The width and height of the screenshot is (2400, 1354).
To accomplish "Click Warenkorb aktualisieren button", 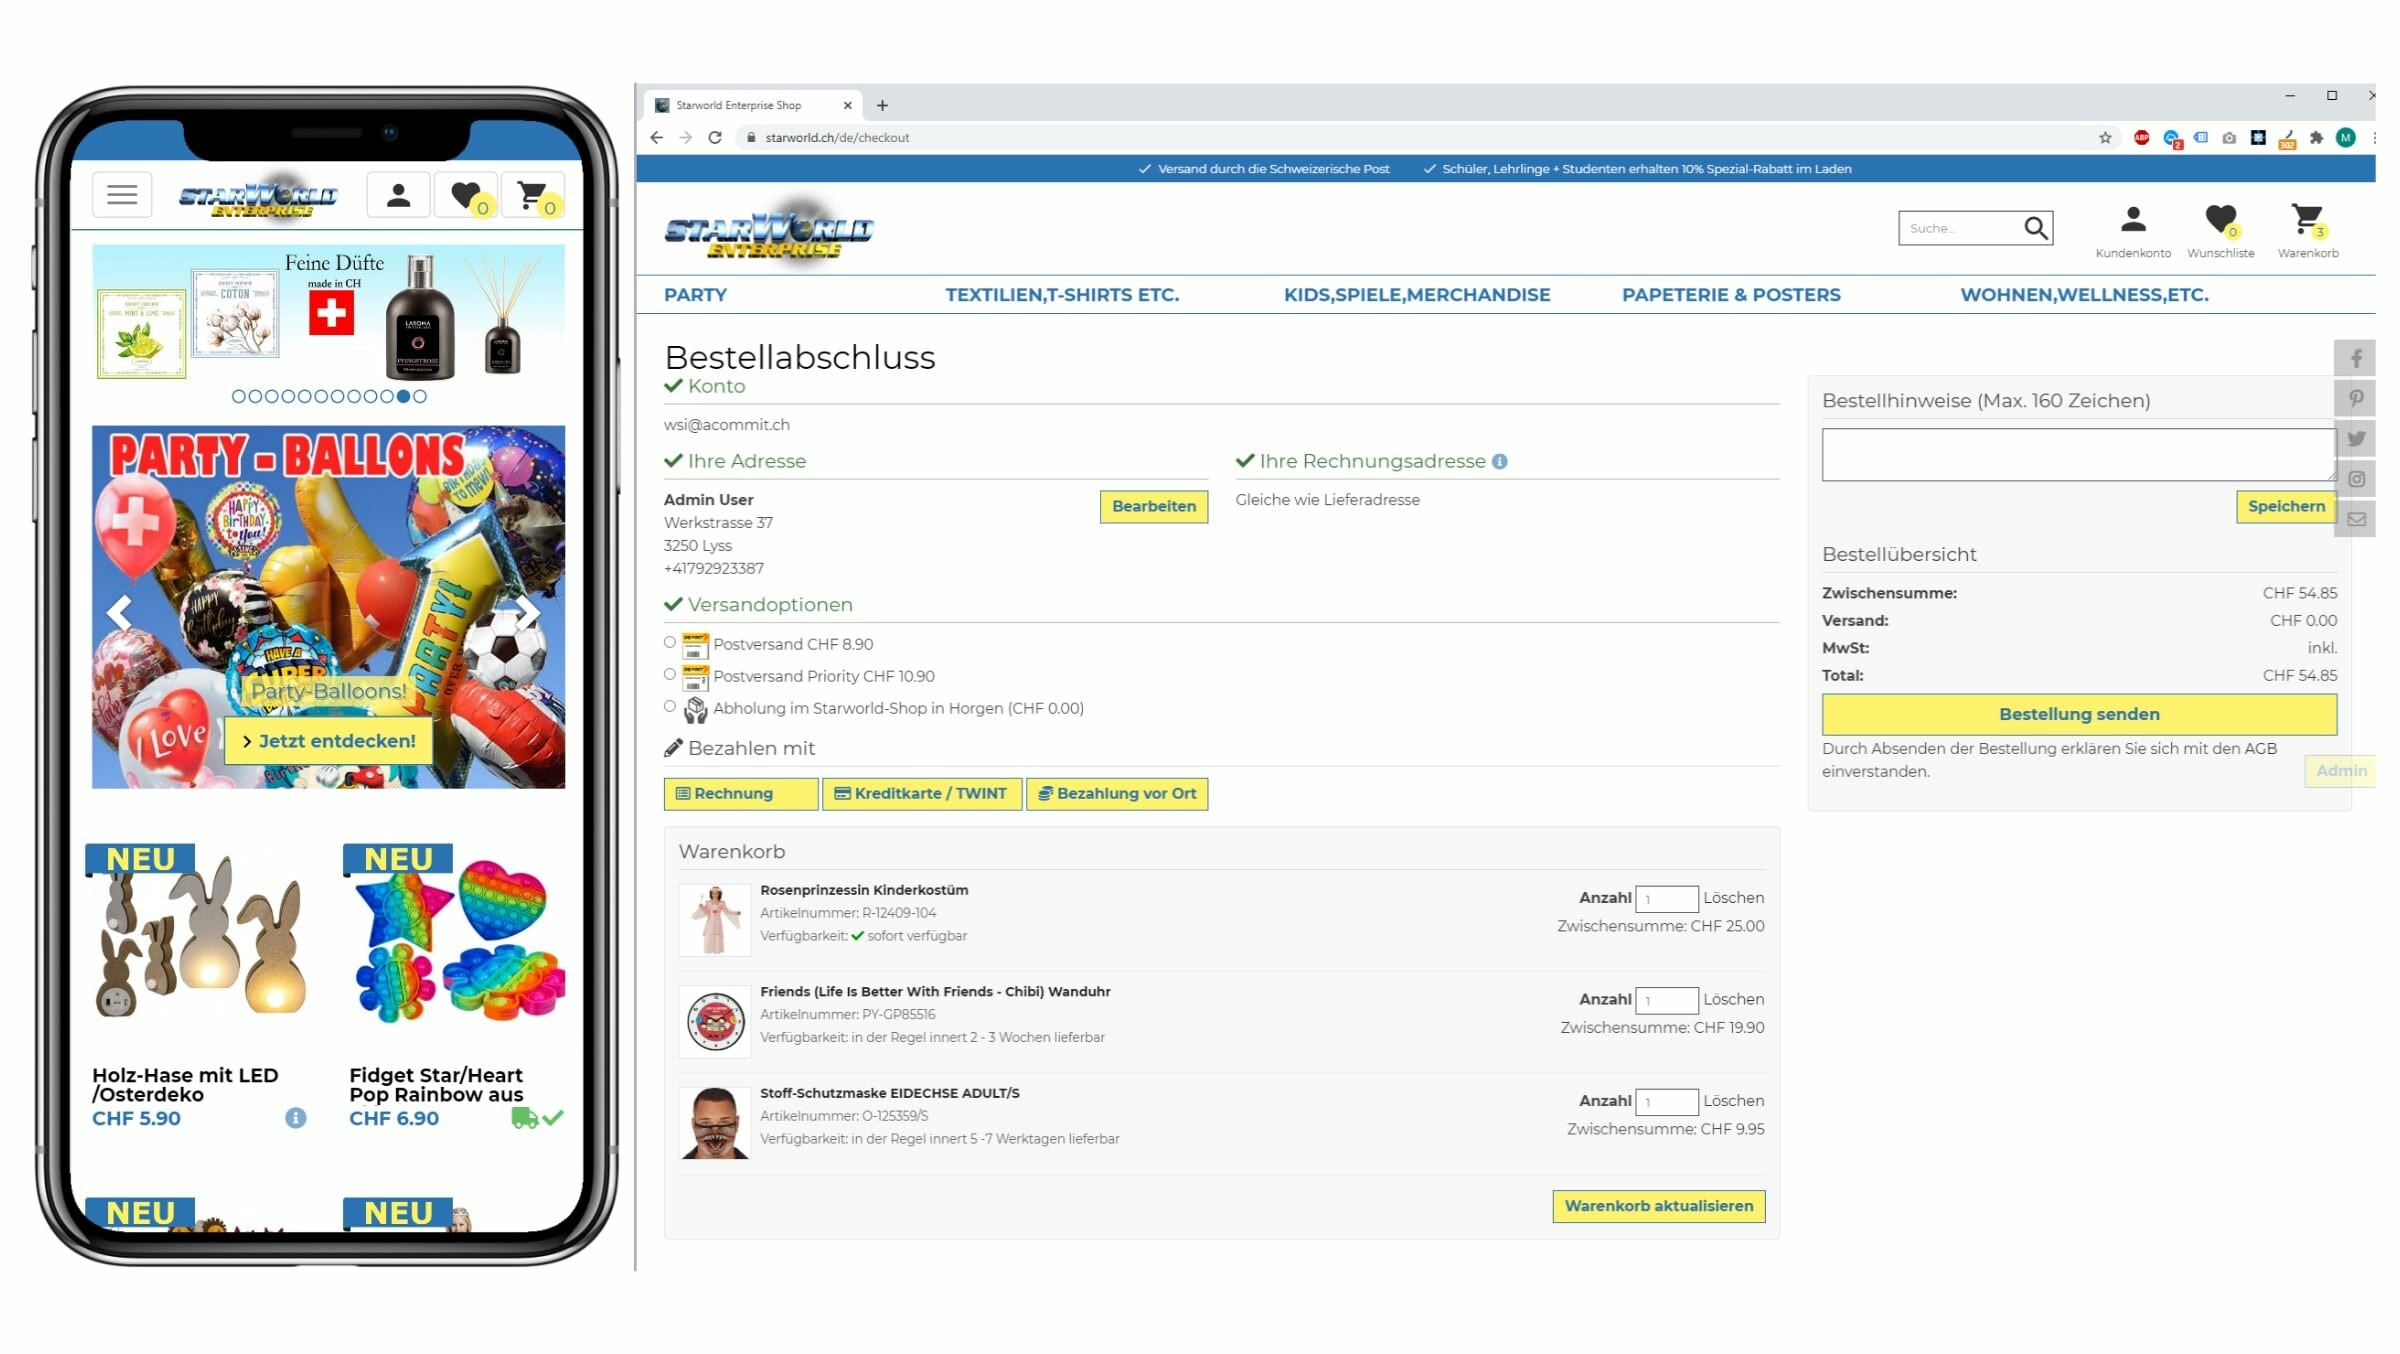I will pos(1659,1206).
